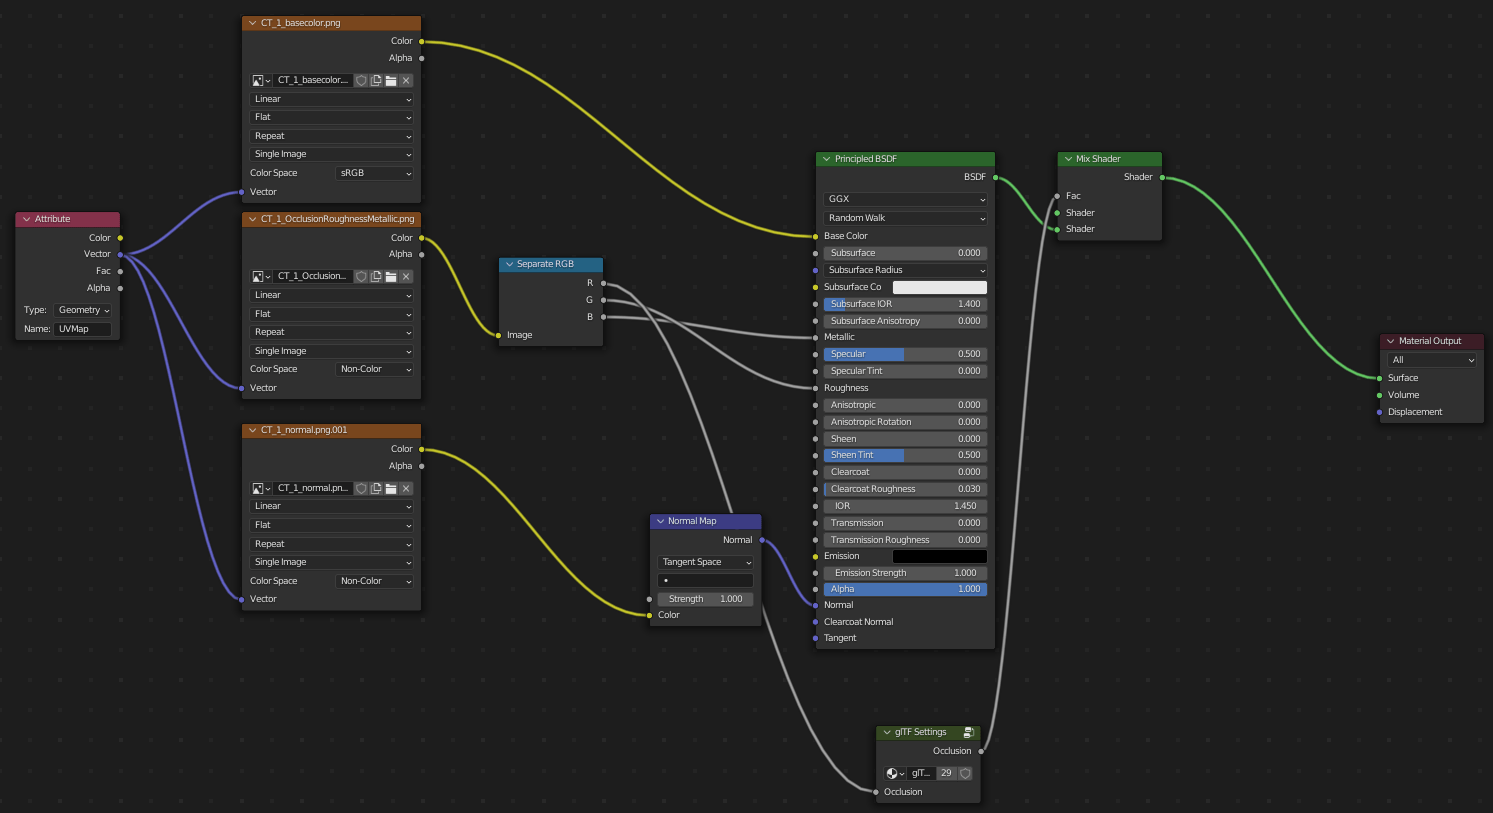Click the material browse icon inside glTF Settings node
Image resolution: width=1493 pixels, height=813 pixels.
(893, 773)
